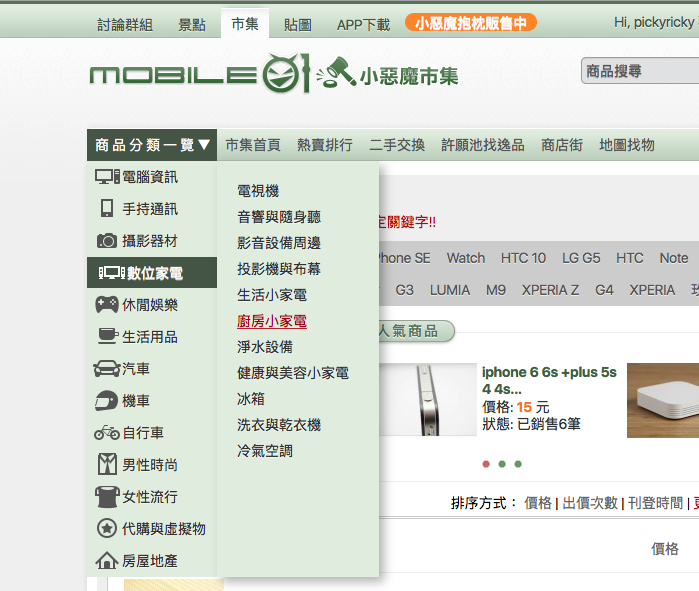
Task: Click the star circle icon for 代購與虛擬物
Action: click(x=107, y=529)
